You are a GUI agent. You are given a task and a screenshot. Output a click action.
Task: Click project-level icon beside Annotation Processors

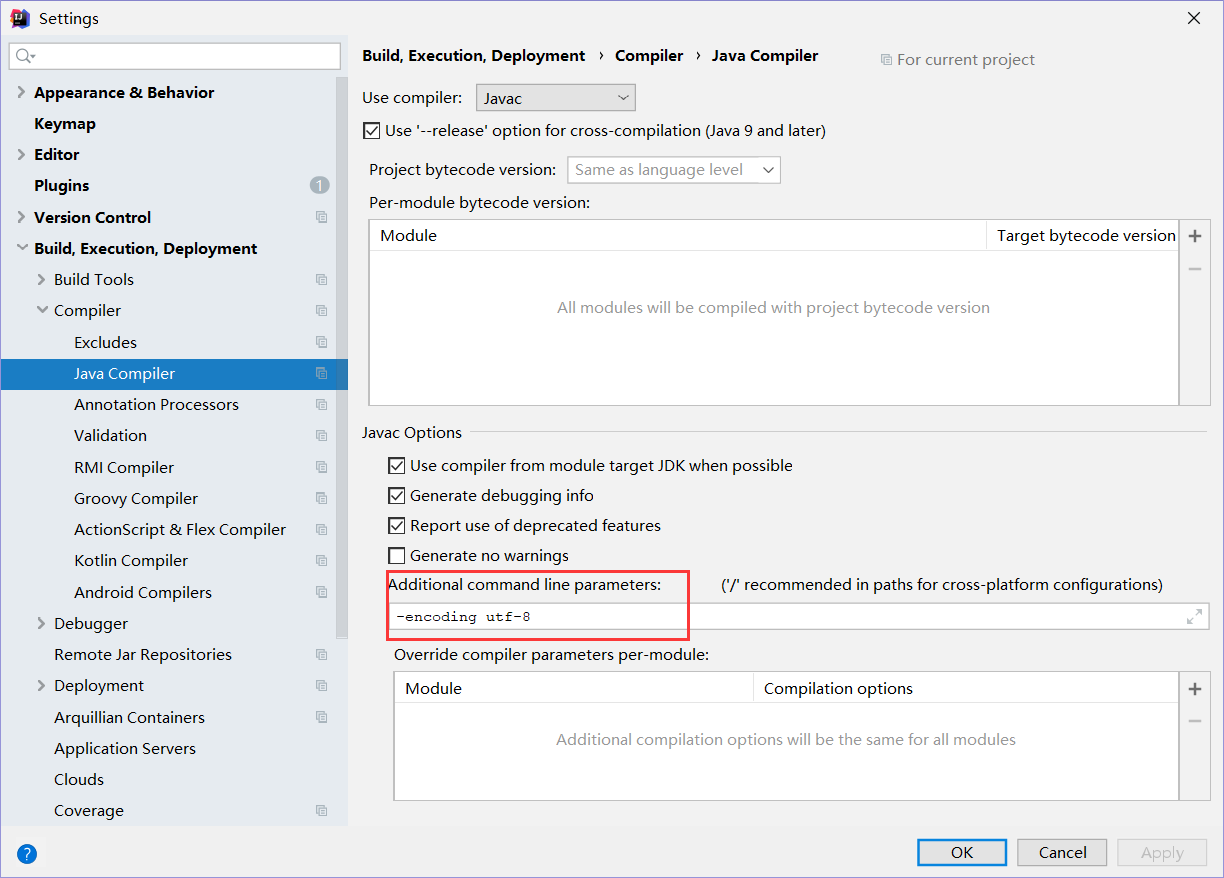click(x=321, y=405)
